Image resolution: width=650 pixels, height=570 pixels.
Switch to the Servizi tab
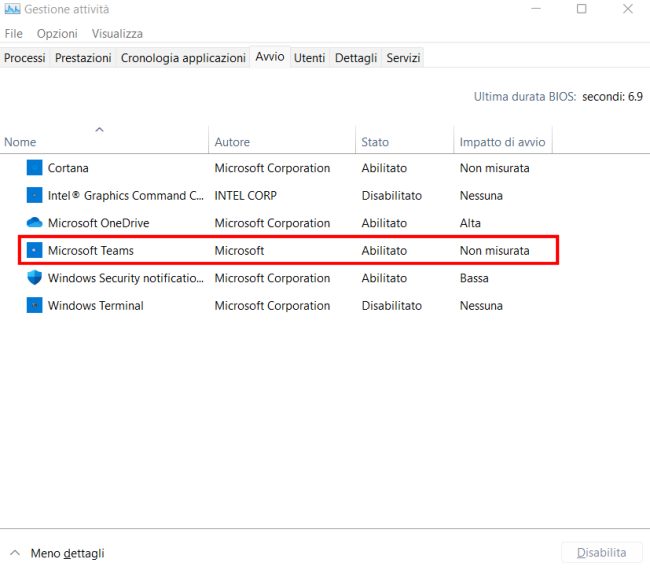point(403,58)
